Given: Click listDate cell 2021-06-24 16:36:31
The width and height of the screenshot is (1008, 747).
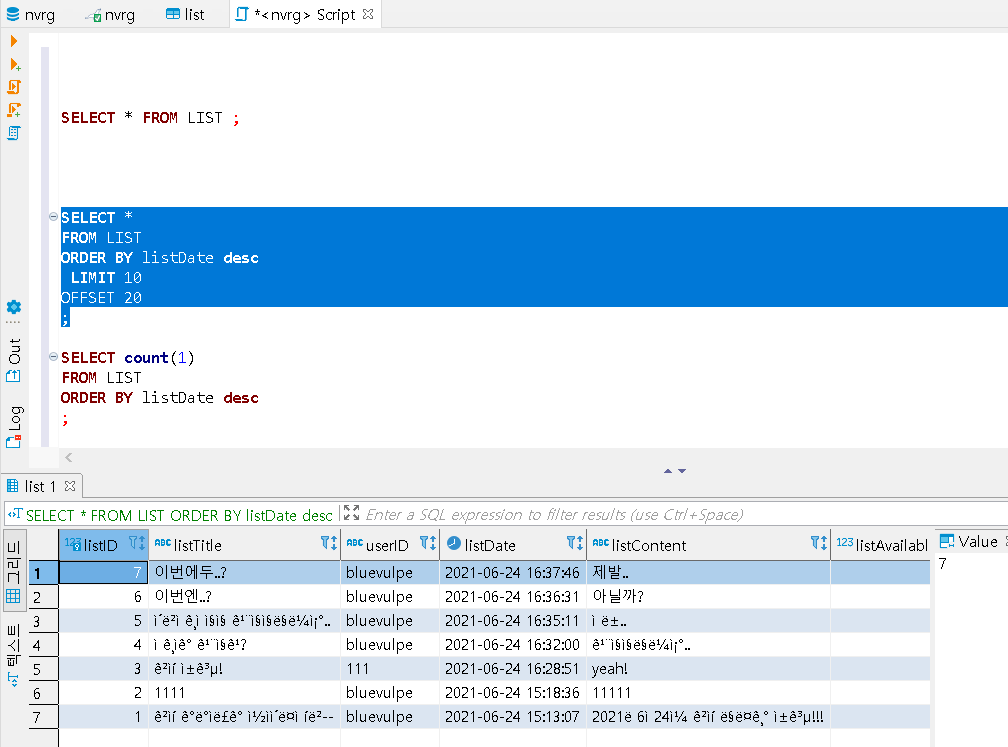Looking at the screenshot, I should coord(512,597).
